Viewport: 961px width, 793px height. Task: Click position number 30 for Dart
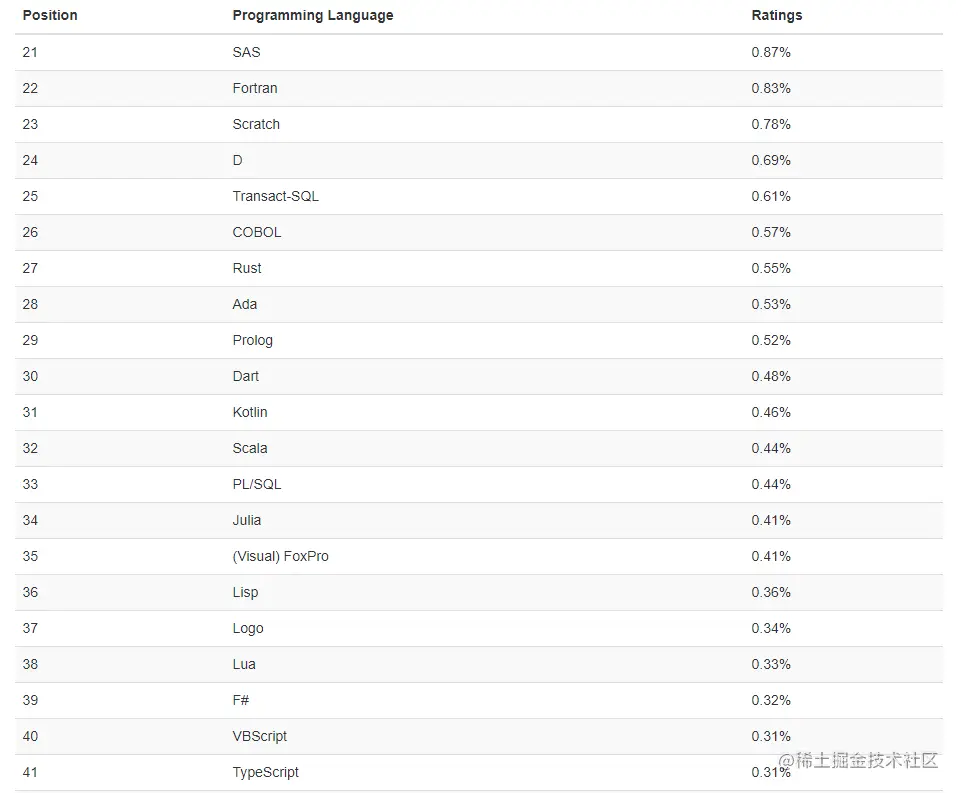(x=30, y=376)
